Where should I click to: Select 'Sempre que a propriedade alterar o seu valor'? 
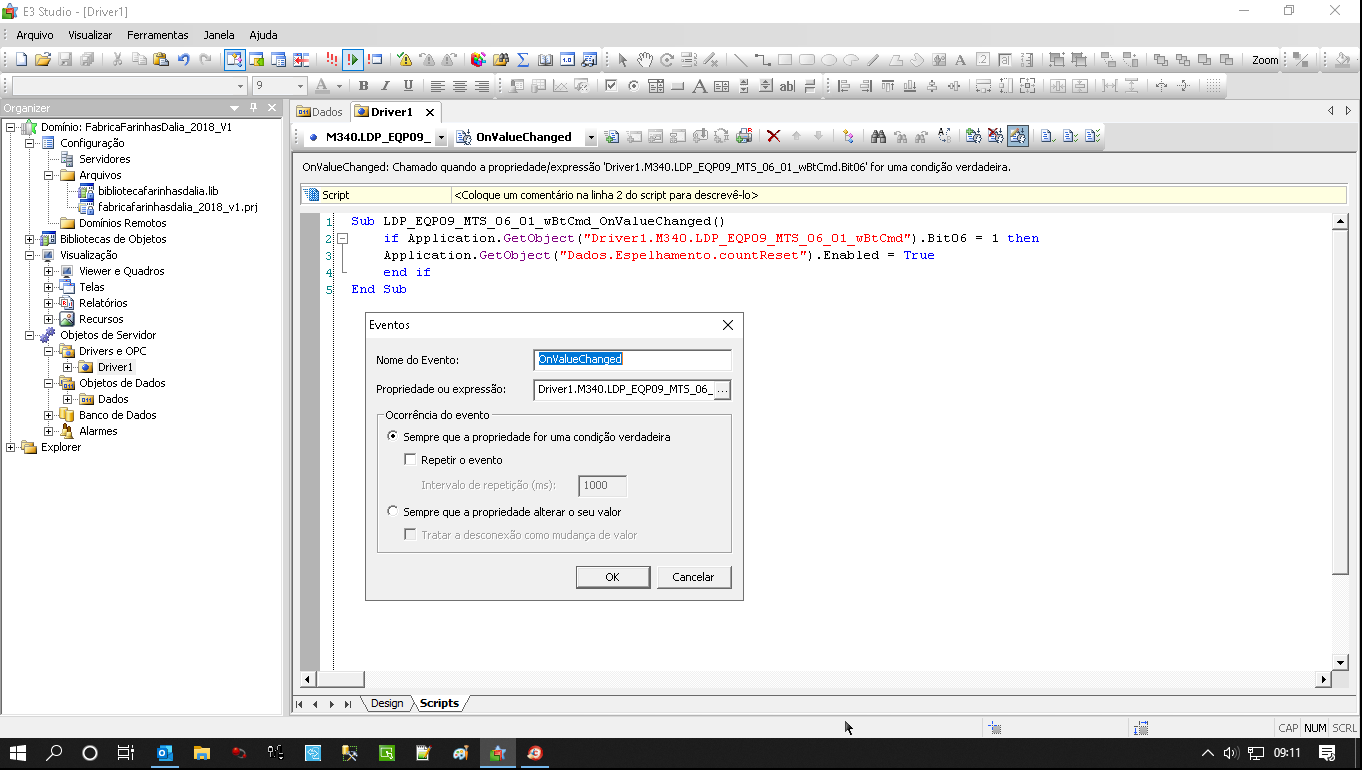pyautogui.click(x=504, y=512)
